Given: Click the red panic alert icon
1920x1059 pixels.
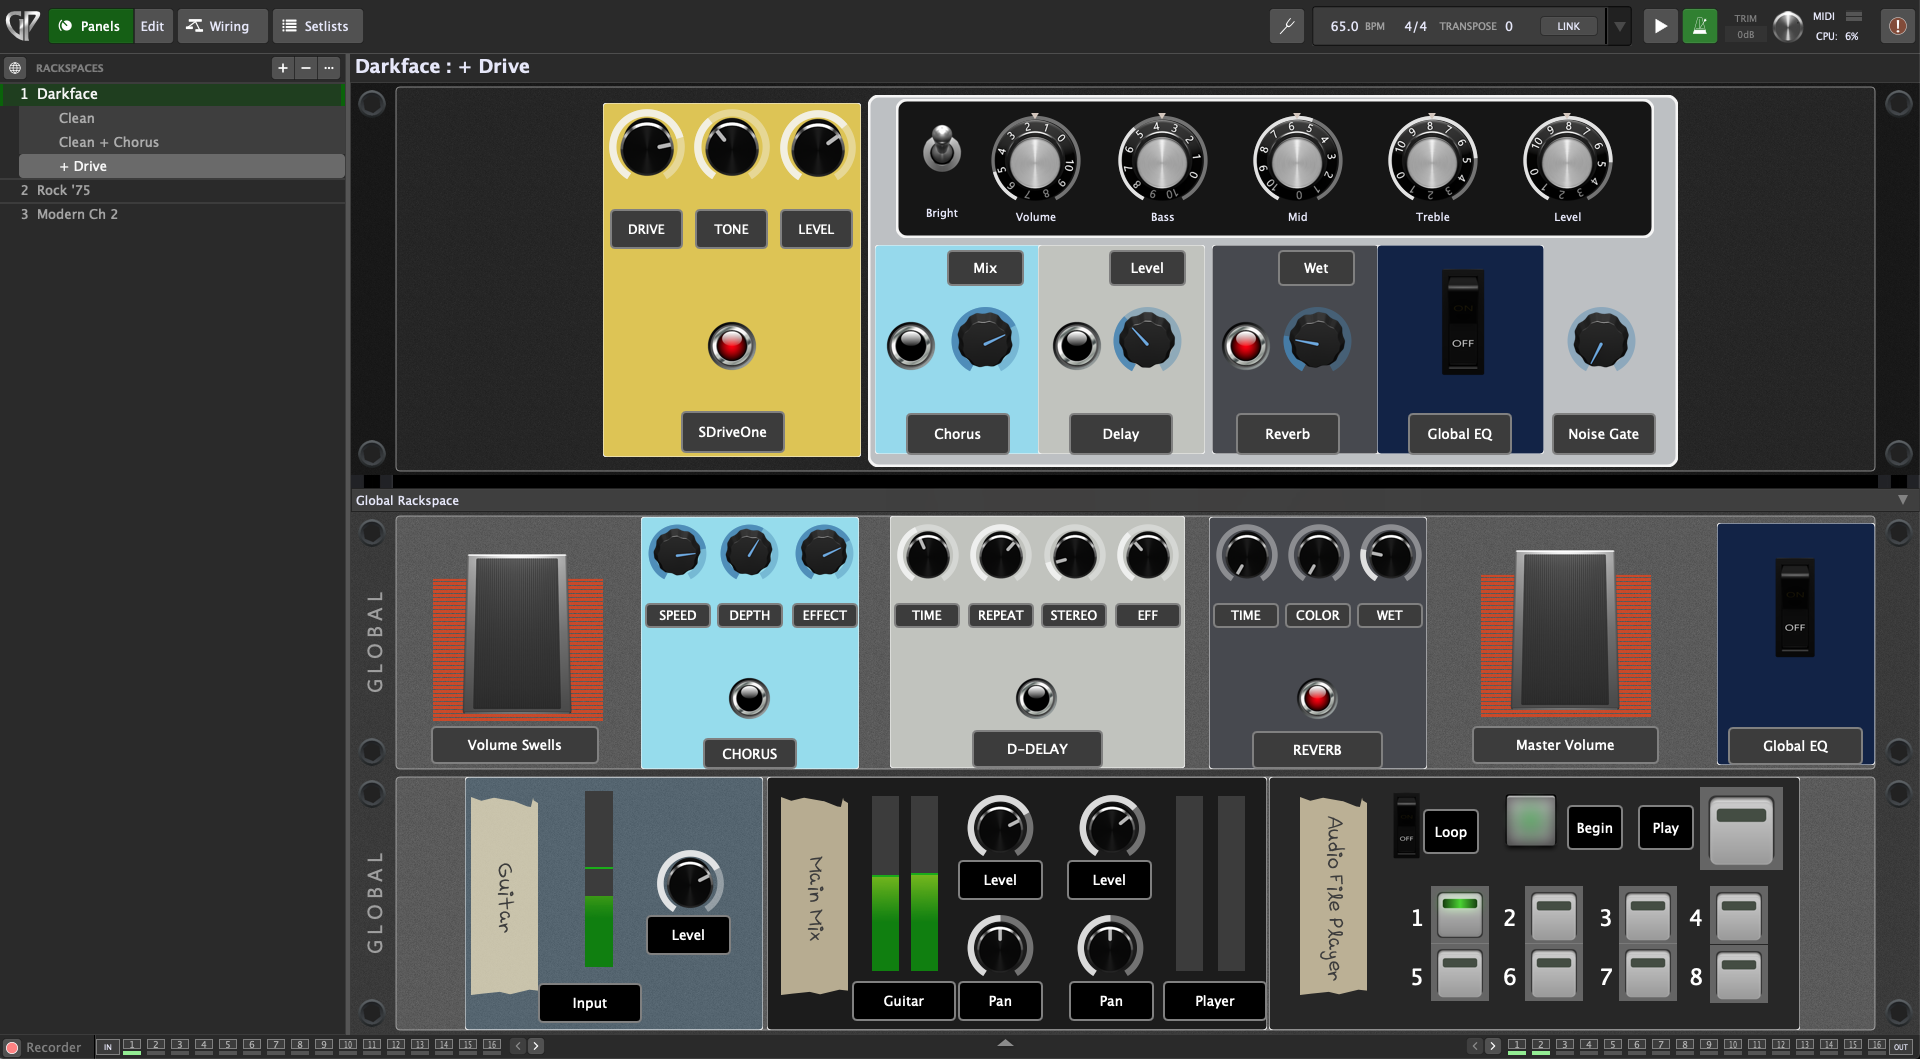Looking at the screenshot, I should coord(1898,26).
